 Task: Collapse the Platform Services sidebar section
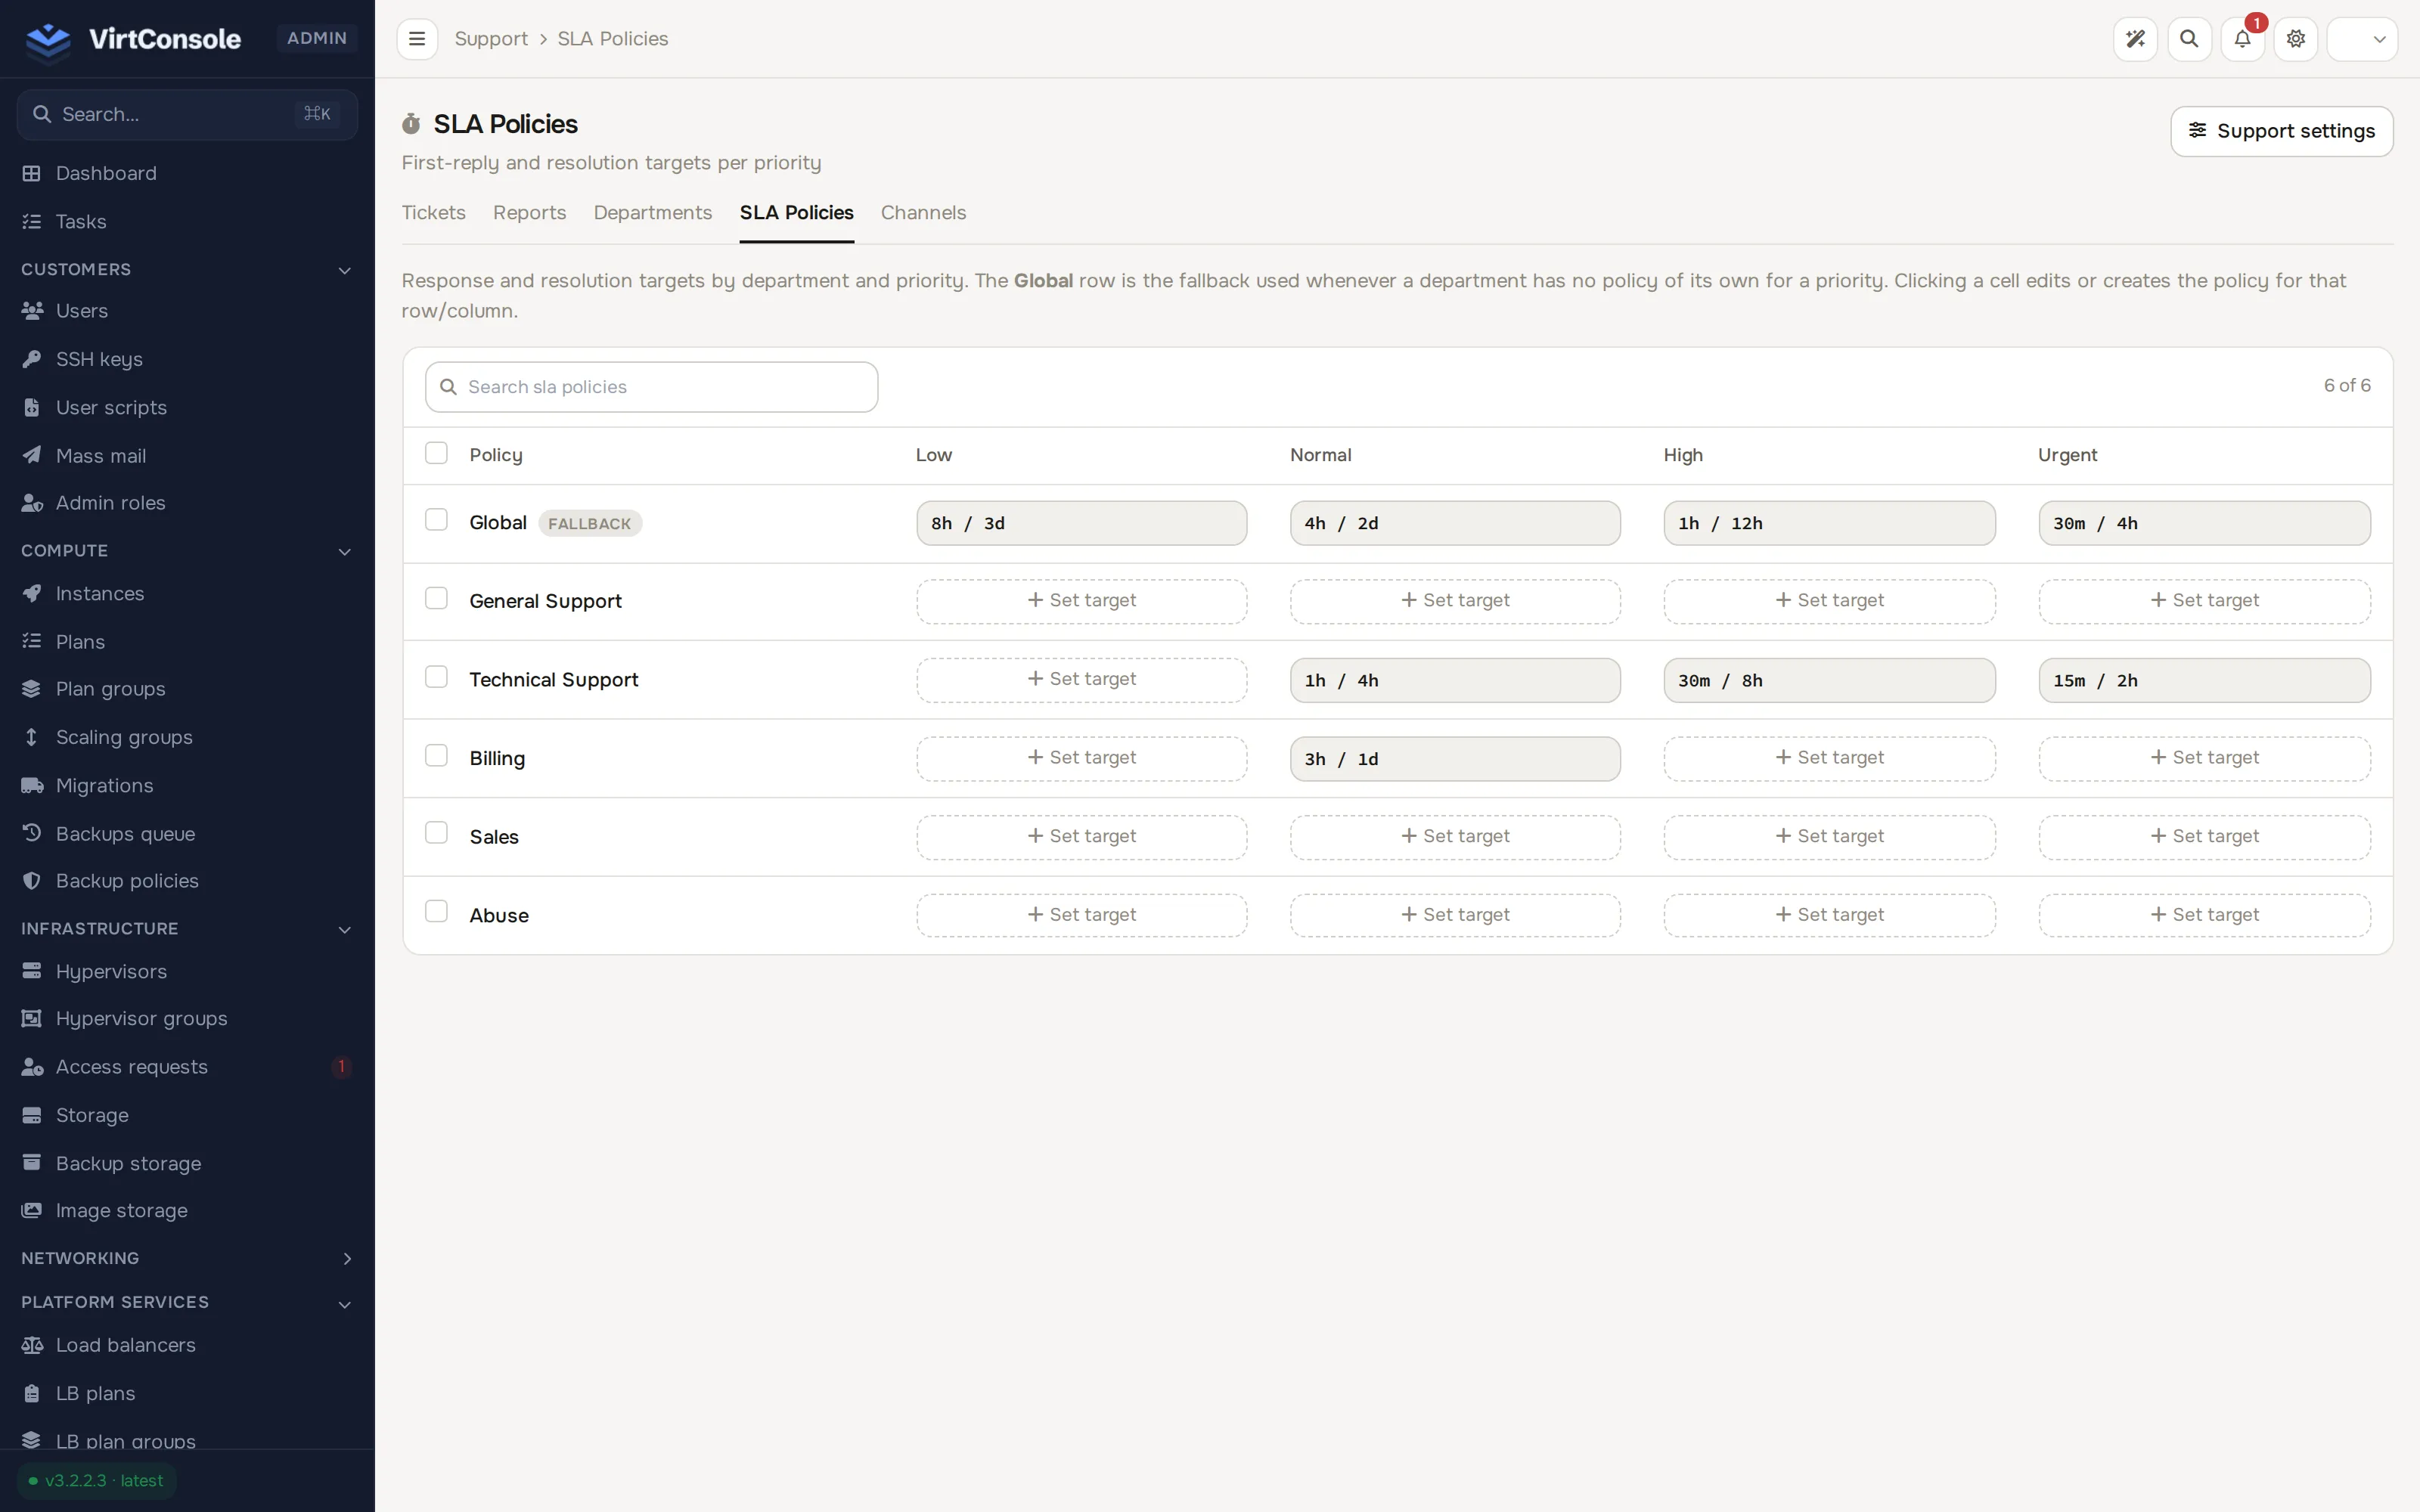pyautogui.click(x=187, y=1302)
